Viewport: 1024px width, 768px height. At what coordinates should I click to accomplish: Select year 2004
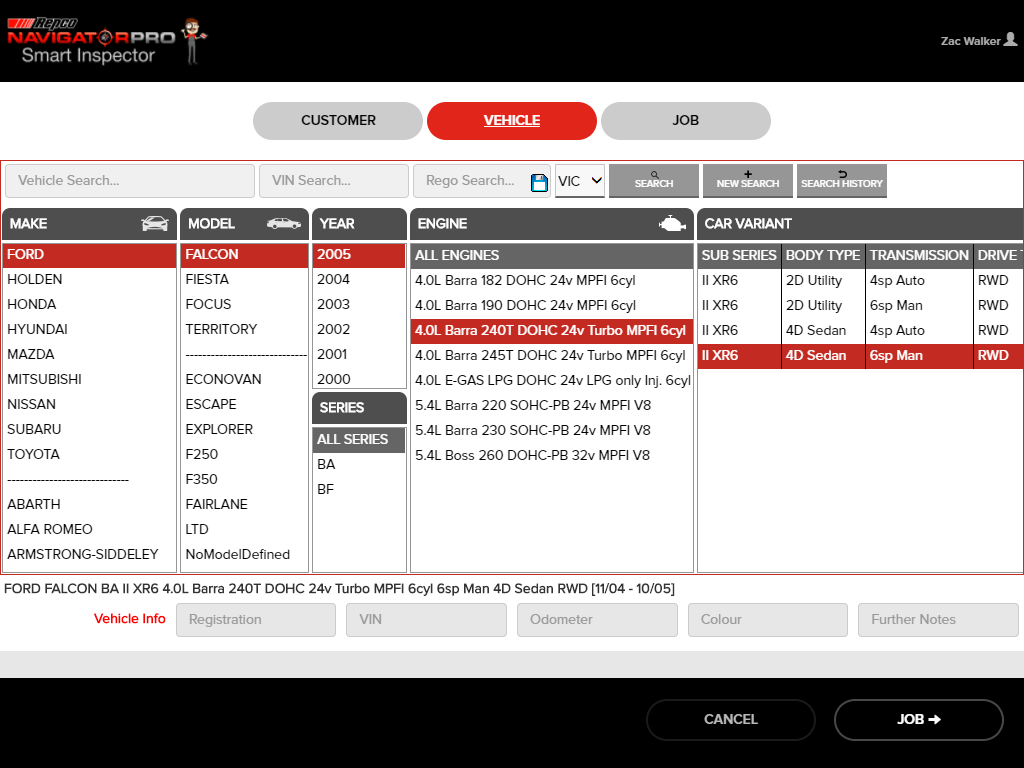coord(359,280)
